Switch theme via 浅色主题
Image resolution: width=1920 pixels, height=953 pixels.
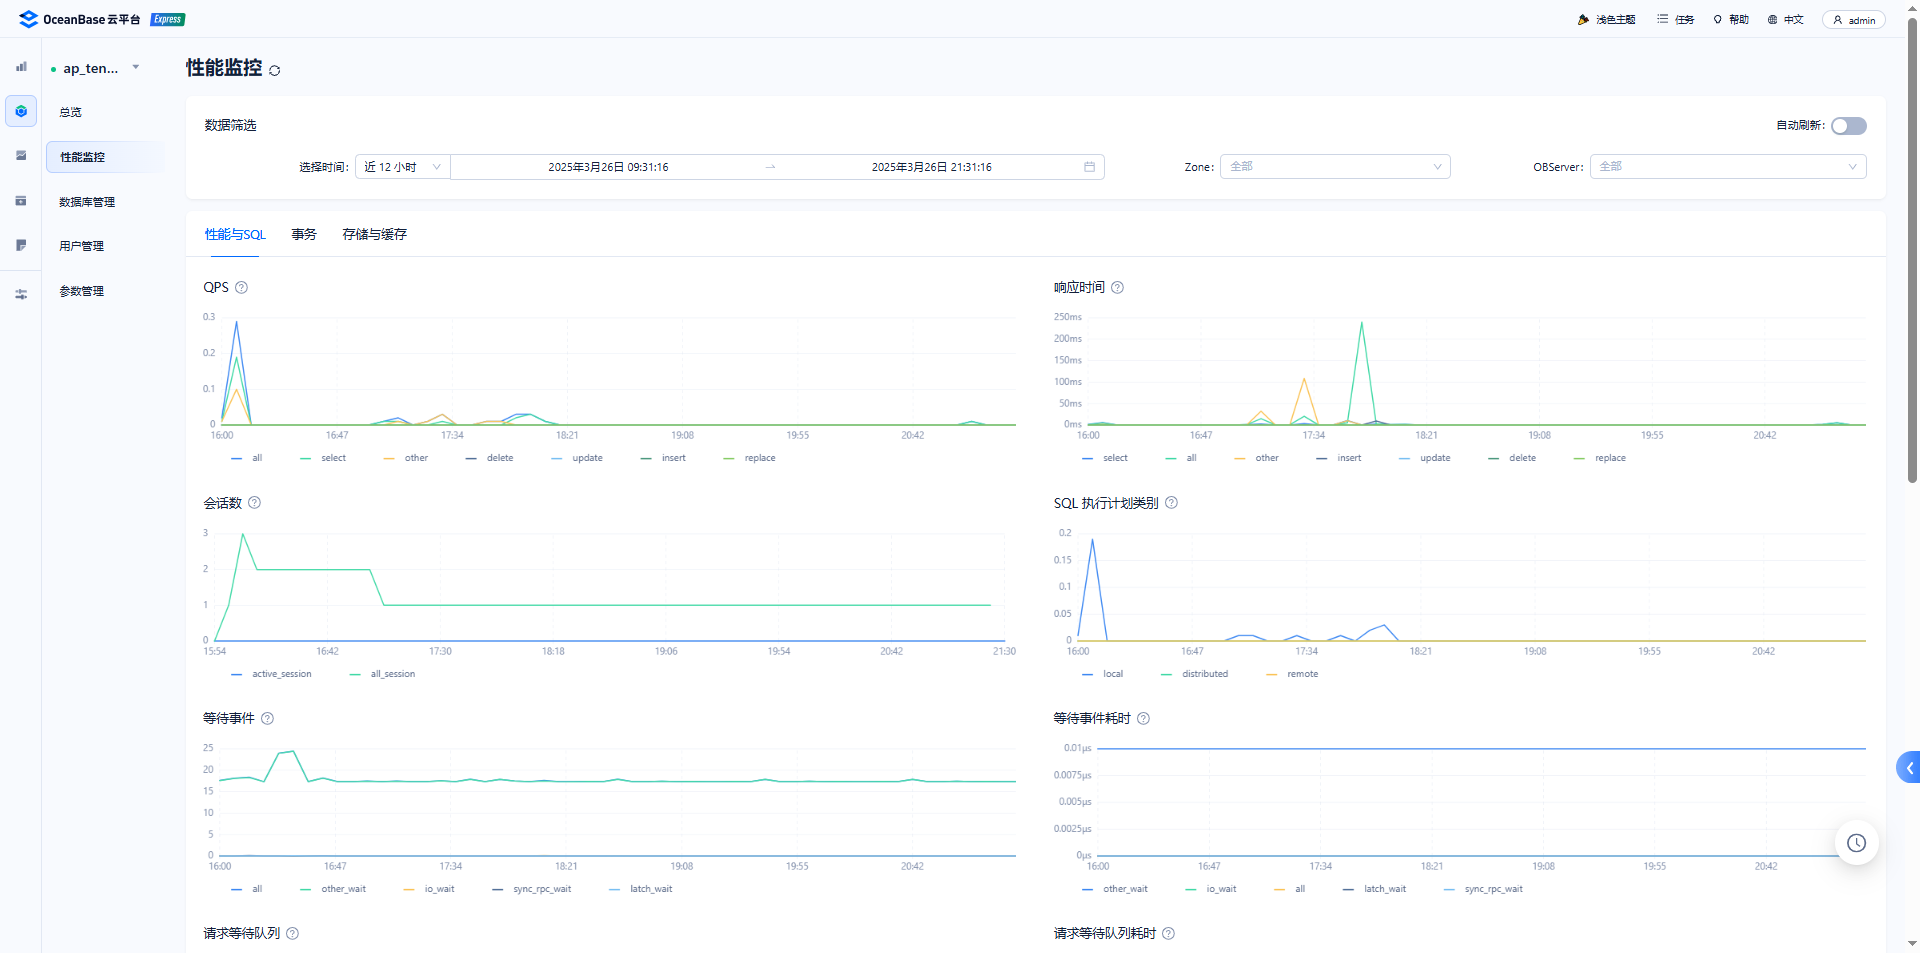click(x=1606, y=20)
